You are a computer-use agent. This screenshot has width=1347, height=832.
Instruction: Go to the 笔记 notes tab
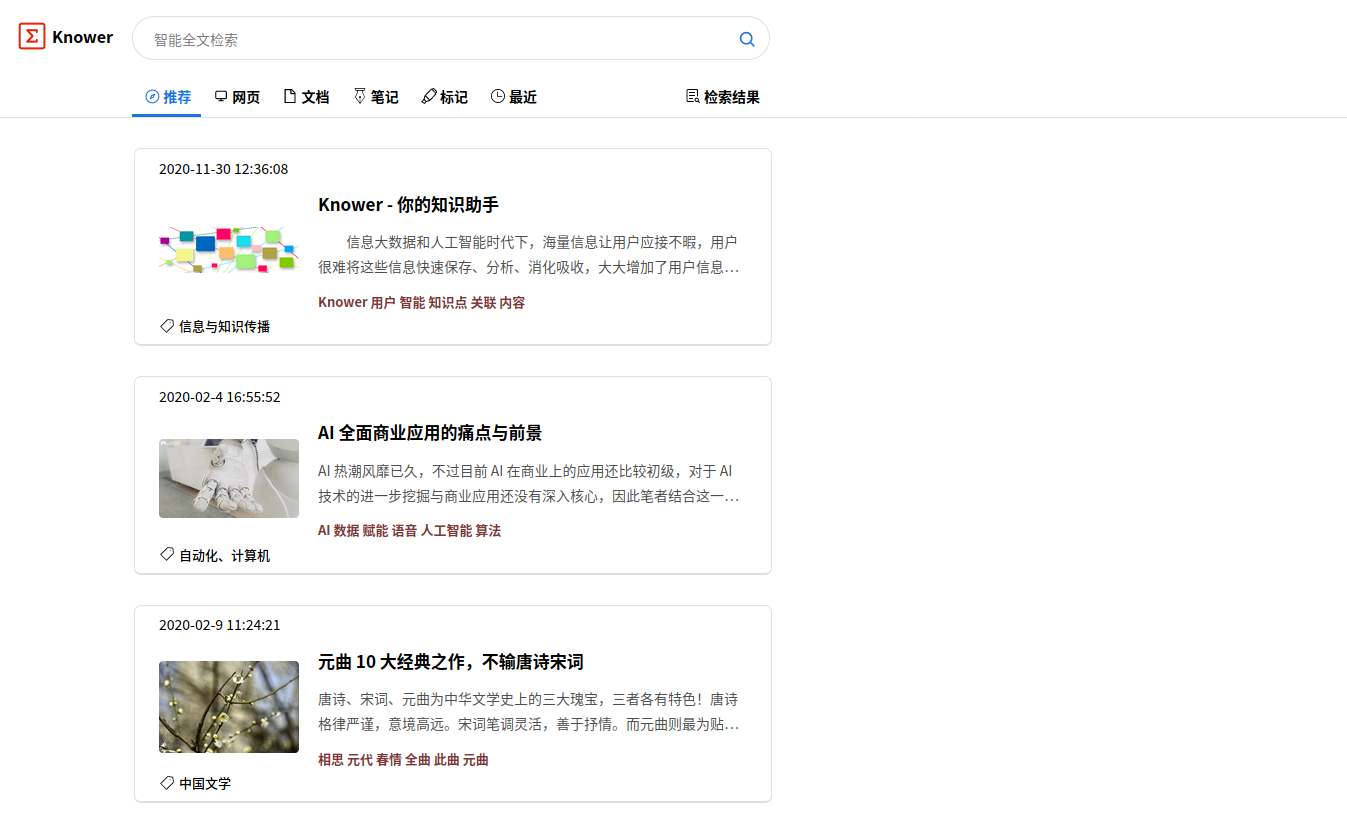pyautogui.click(x=375, y=97)
